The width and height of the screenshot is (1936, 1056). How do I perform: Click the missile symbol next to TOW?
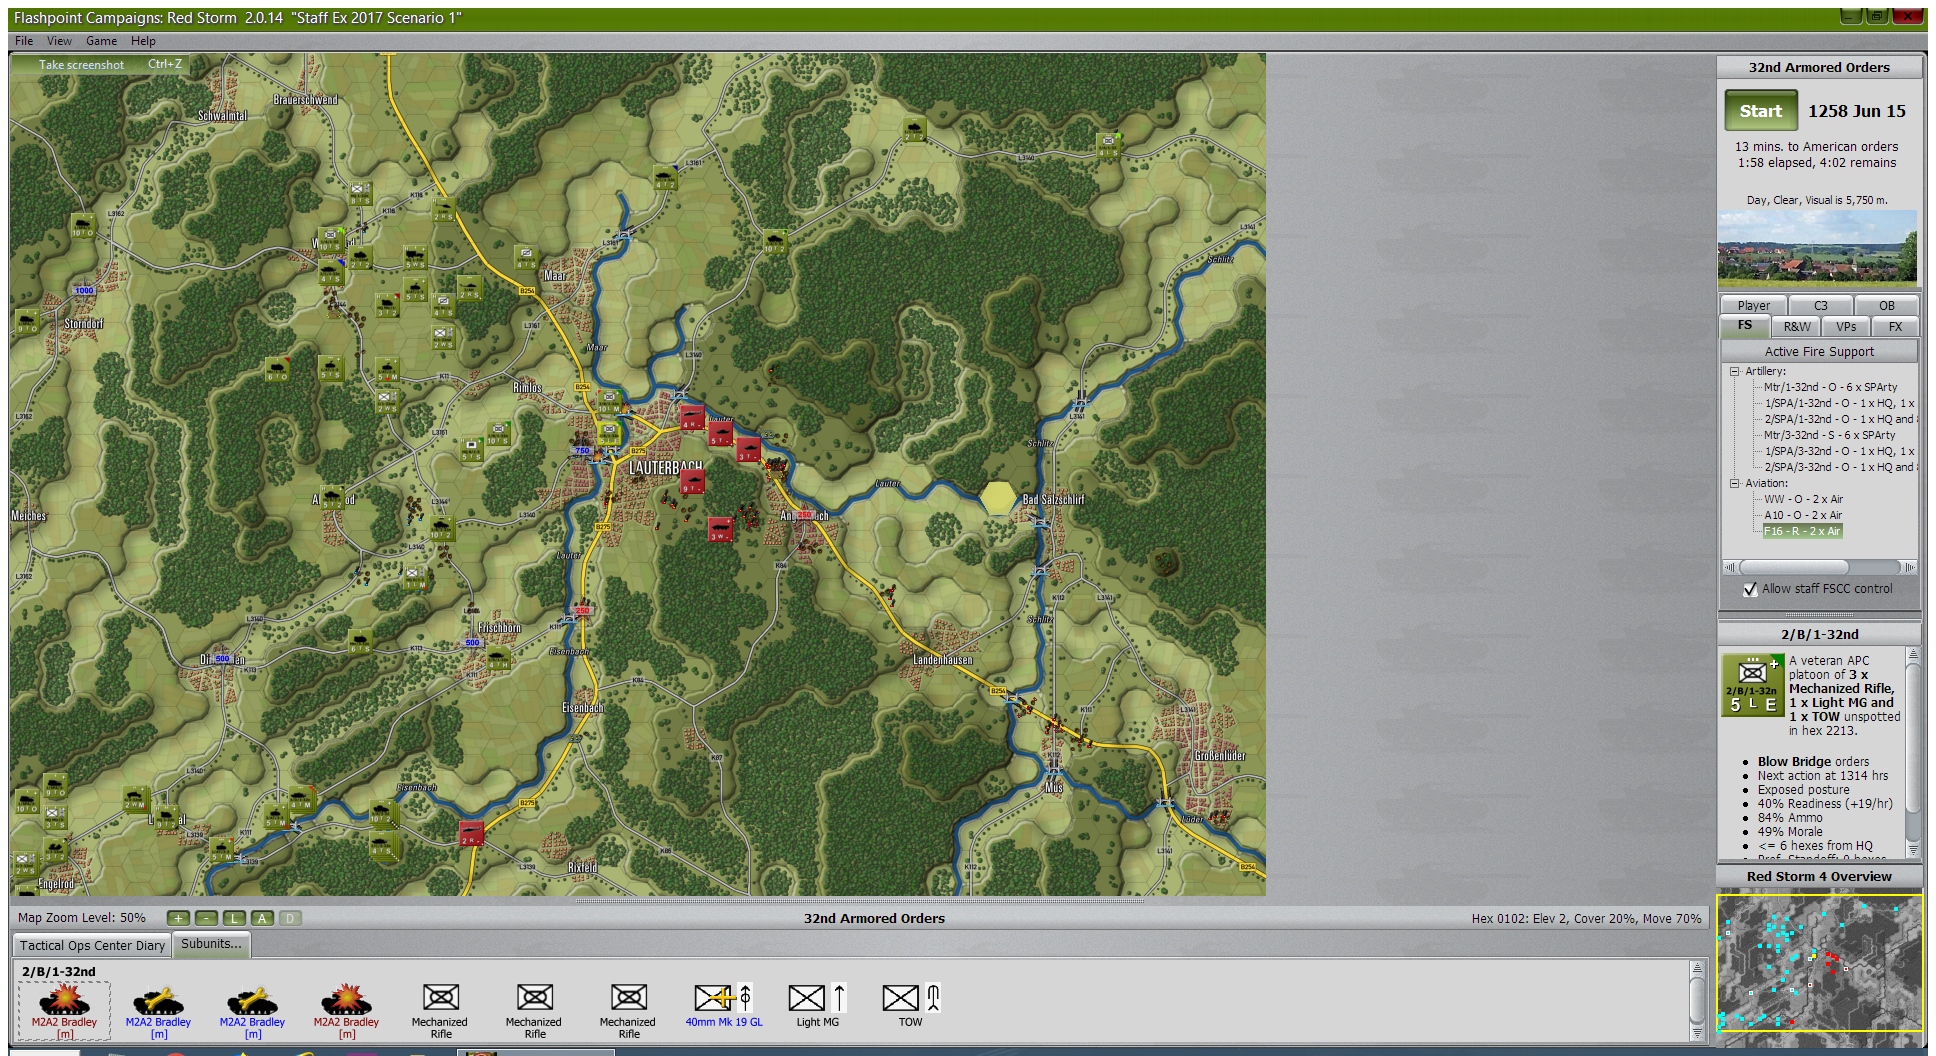[933, 997]
